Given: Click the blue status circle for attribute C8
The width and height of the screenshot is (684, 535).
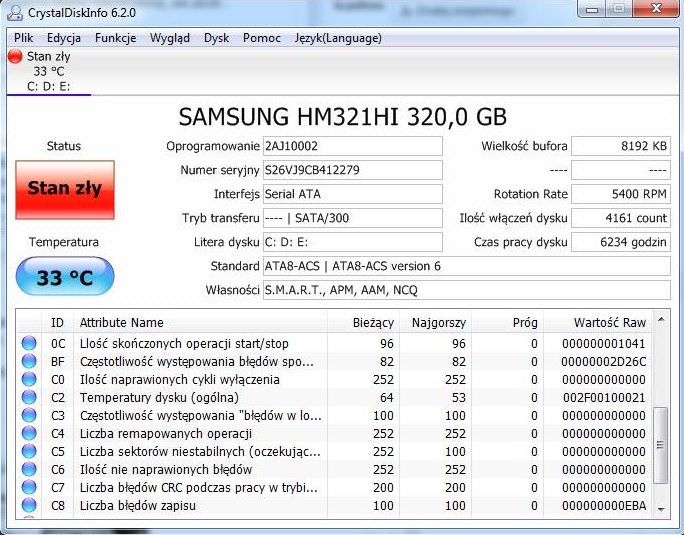Looking at the screenshot, I should (x=29, y=505).
